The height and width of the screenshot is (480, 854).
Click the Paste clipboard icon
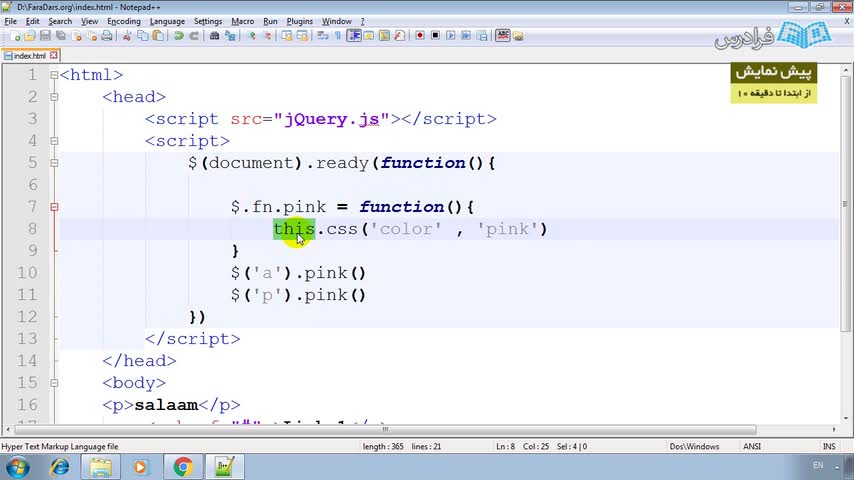coord(158,36)
